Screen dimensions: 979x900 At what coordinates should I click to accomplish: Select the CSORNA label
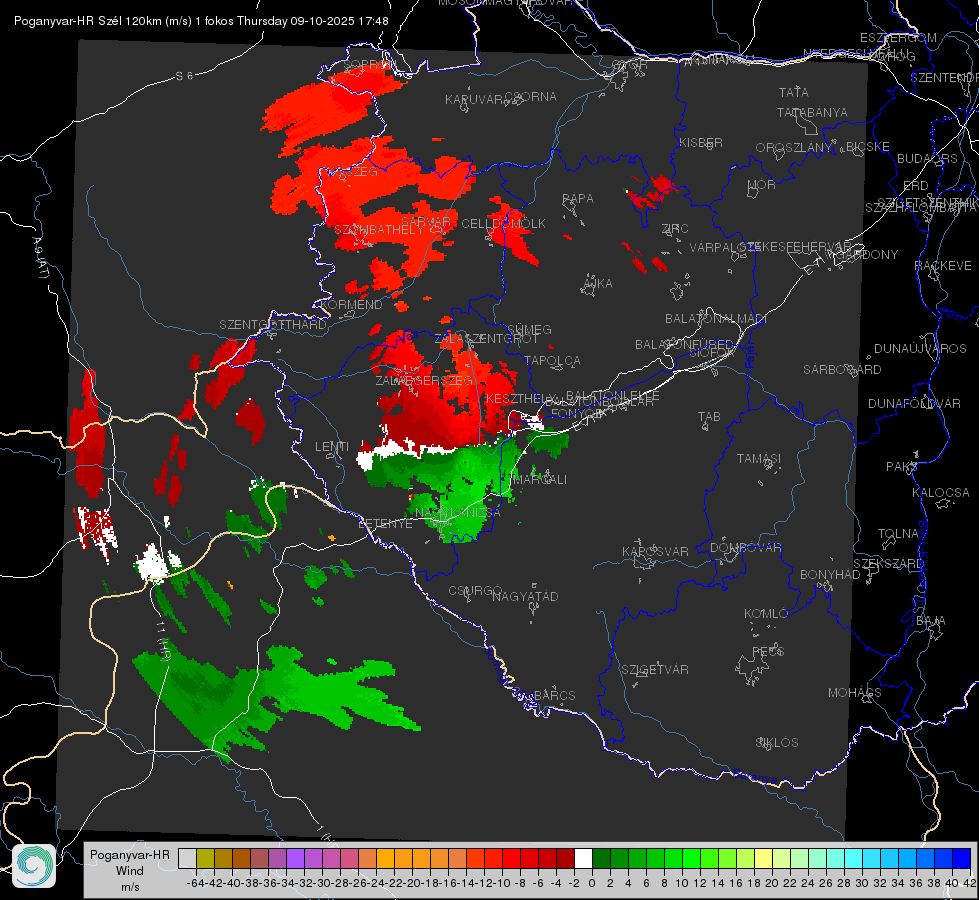pos(530,97)
